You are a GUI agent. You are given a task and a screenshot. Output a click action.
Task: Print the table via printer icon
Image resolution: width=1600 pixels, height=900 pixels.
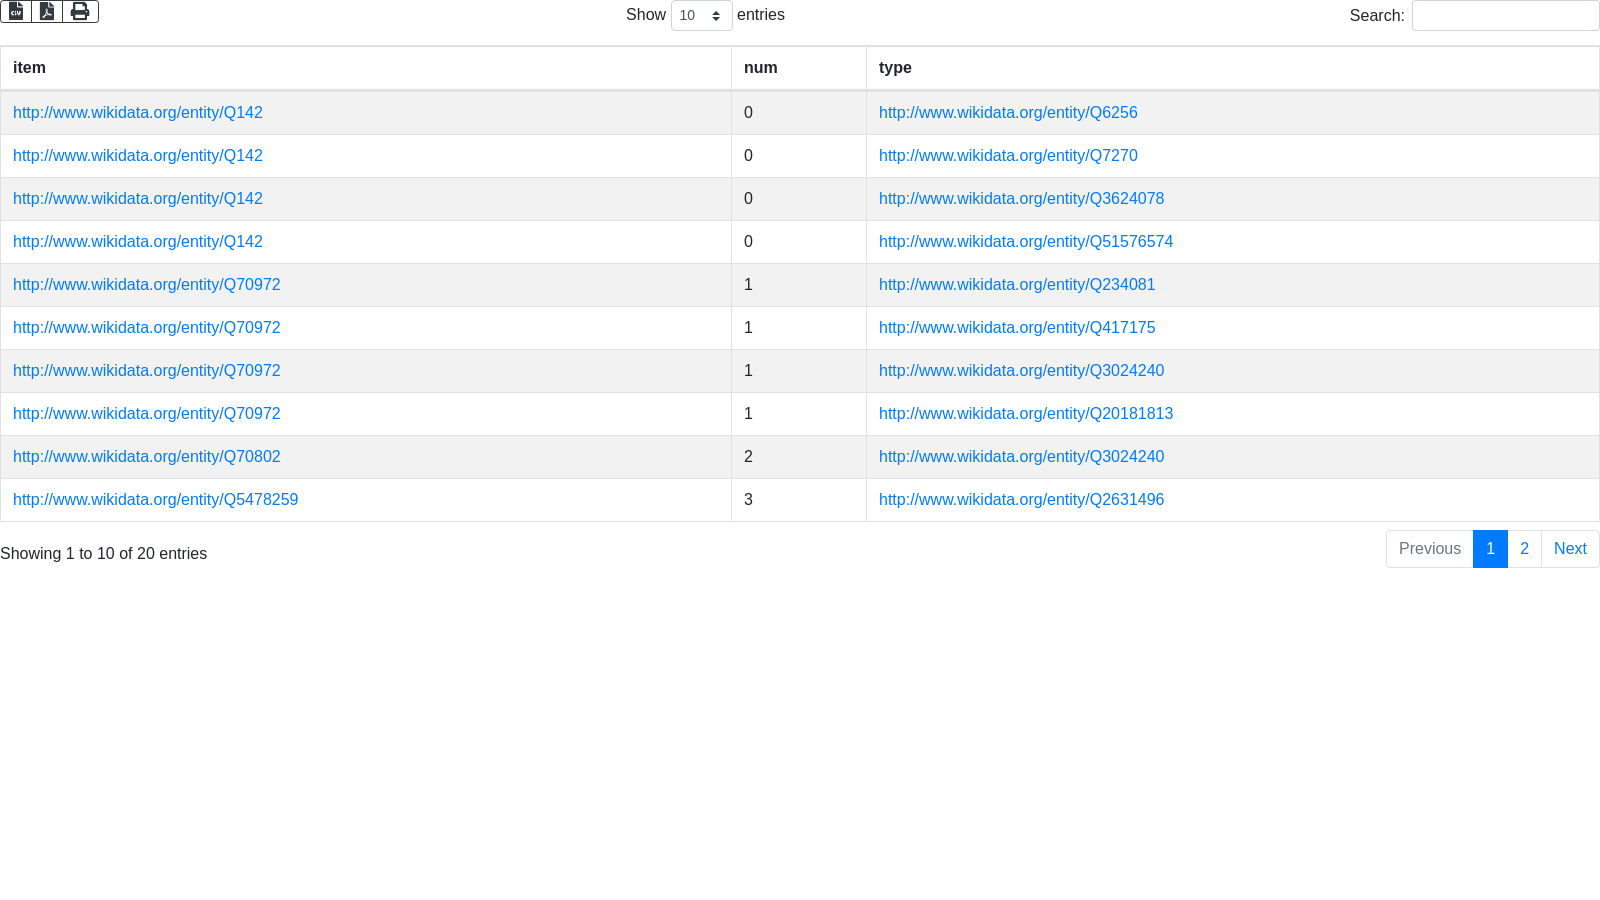pyautogui.click(x=80, y=11)
